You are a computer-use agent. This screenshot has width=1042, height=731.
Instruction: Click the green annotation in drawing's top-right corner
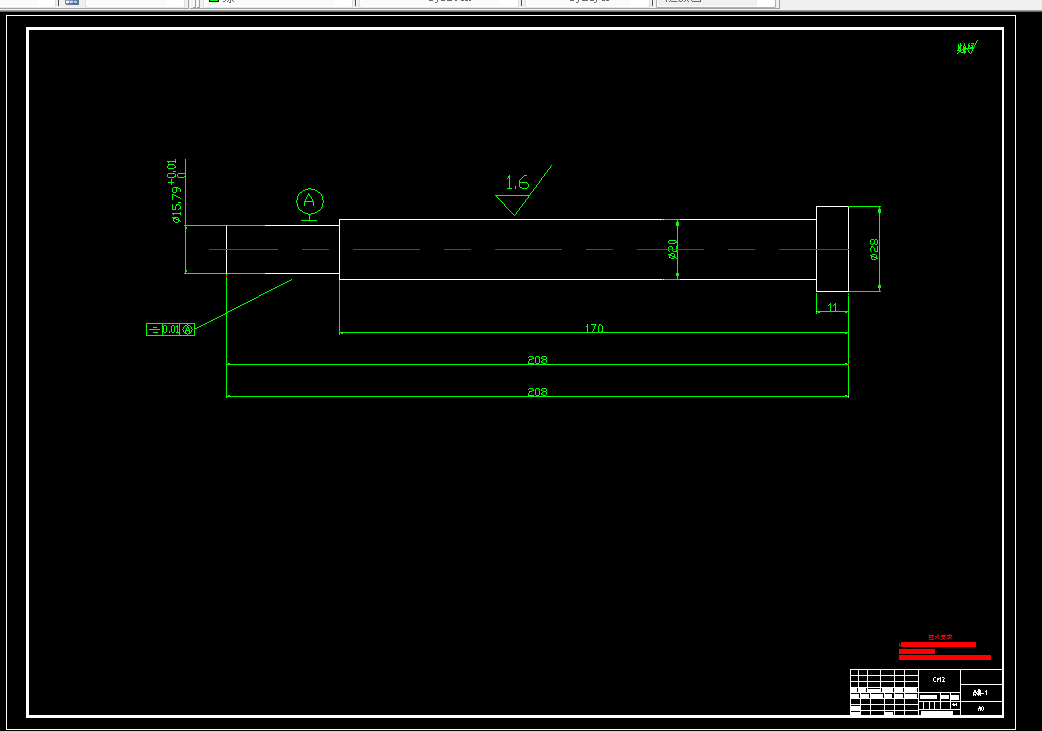967,48
